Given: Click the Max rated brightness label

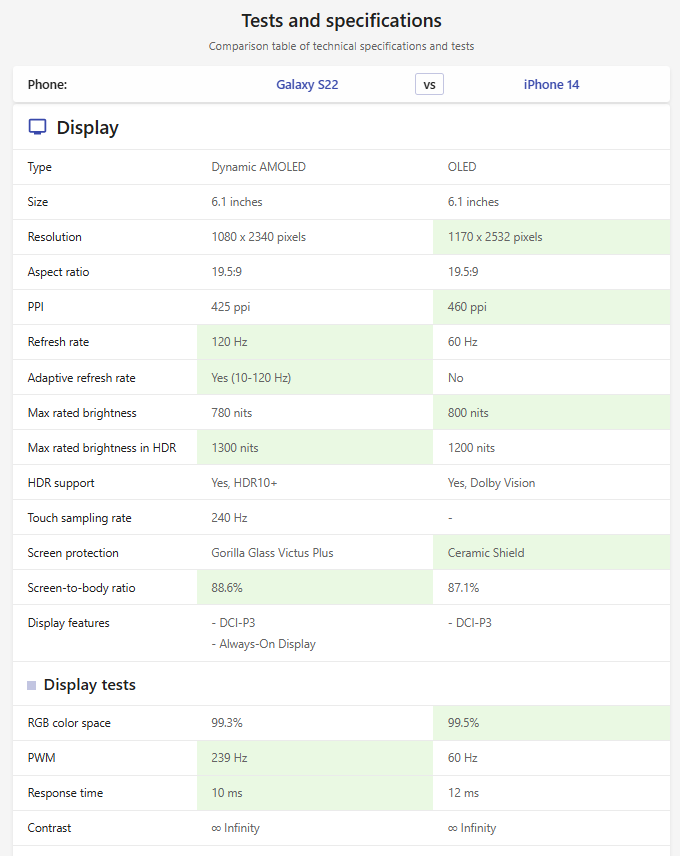Looking at the screenshot, I should pos(82,413).
